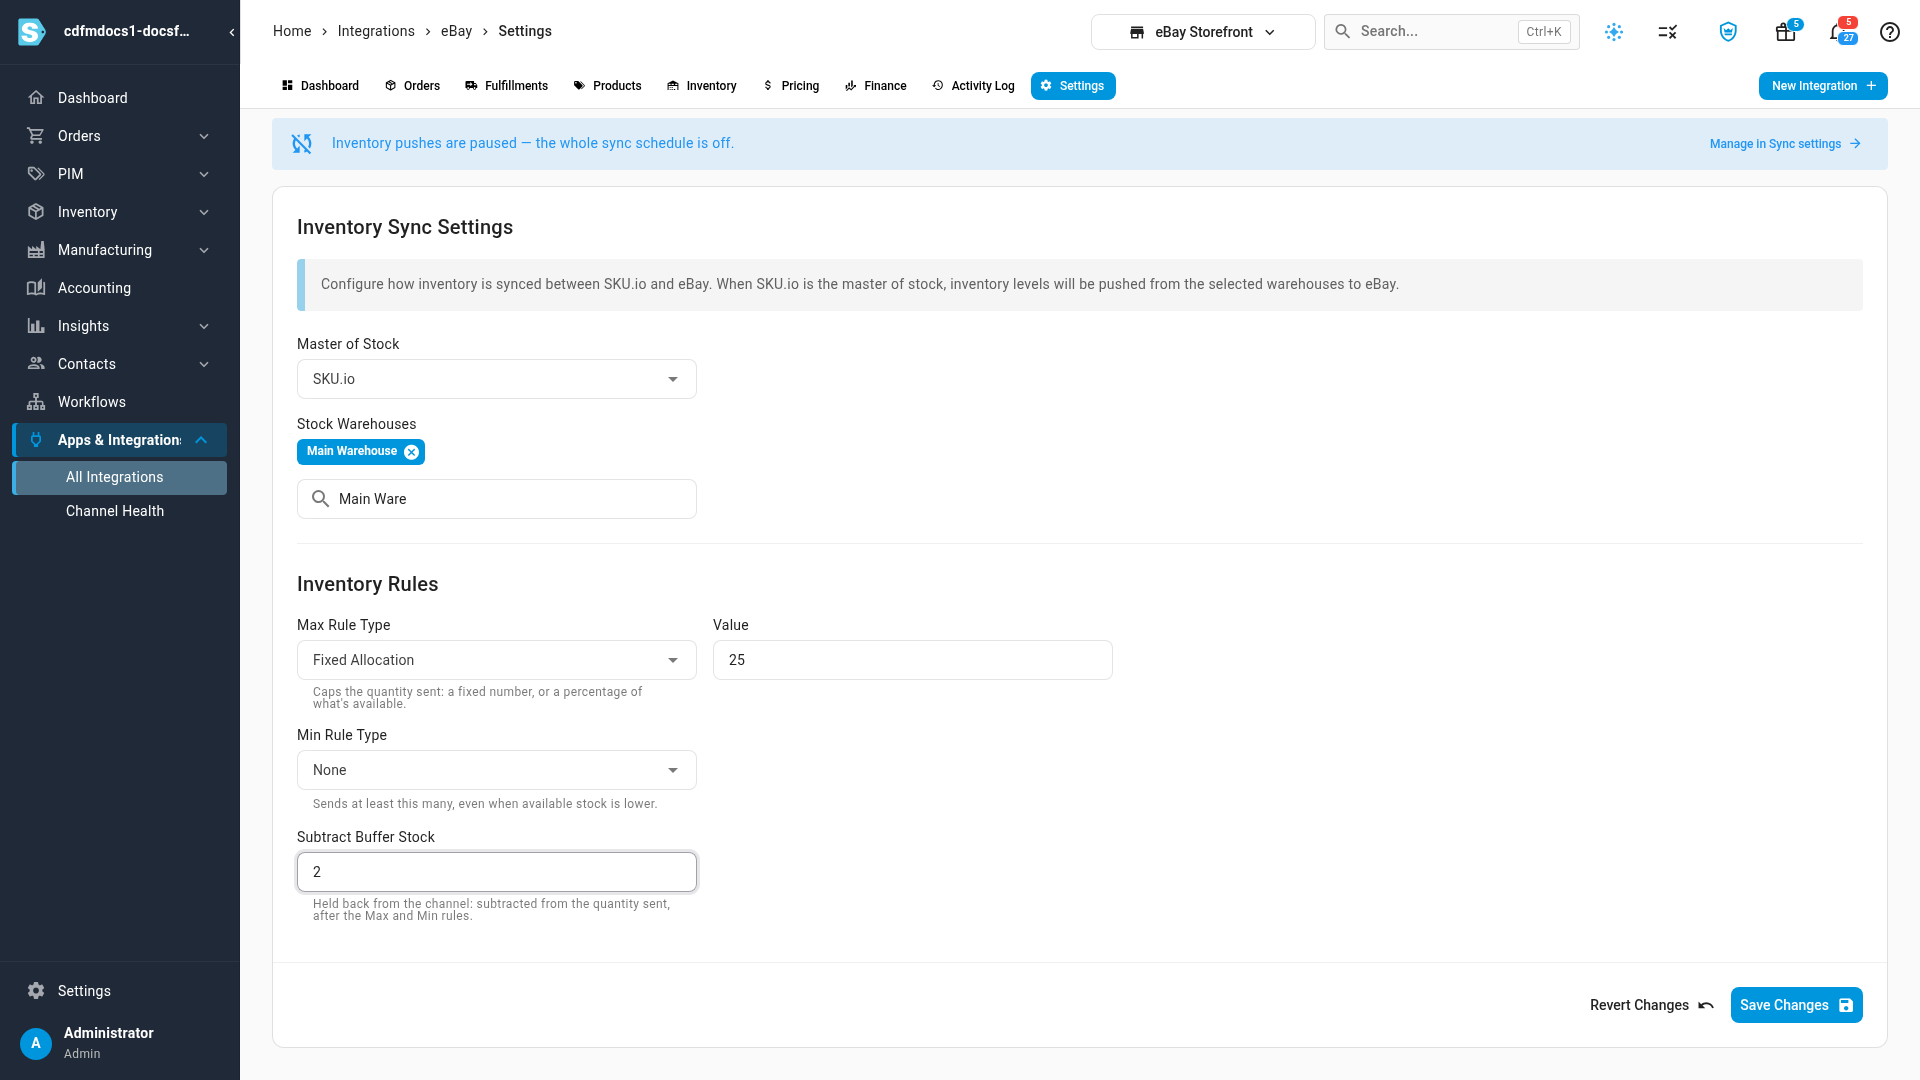Open the help question mark icon
Viewport: 1920px width, 1080px height.
coord(1890,32)
